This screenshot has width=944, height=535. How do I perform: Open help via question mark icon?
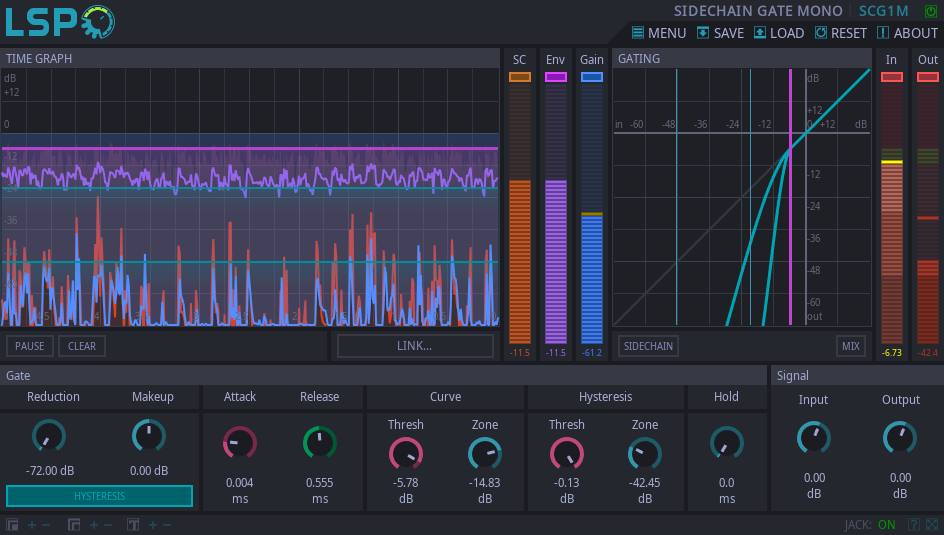tap(913, 525)
